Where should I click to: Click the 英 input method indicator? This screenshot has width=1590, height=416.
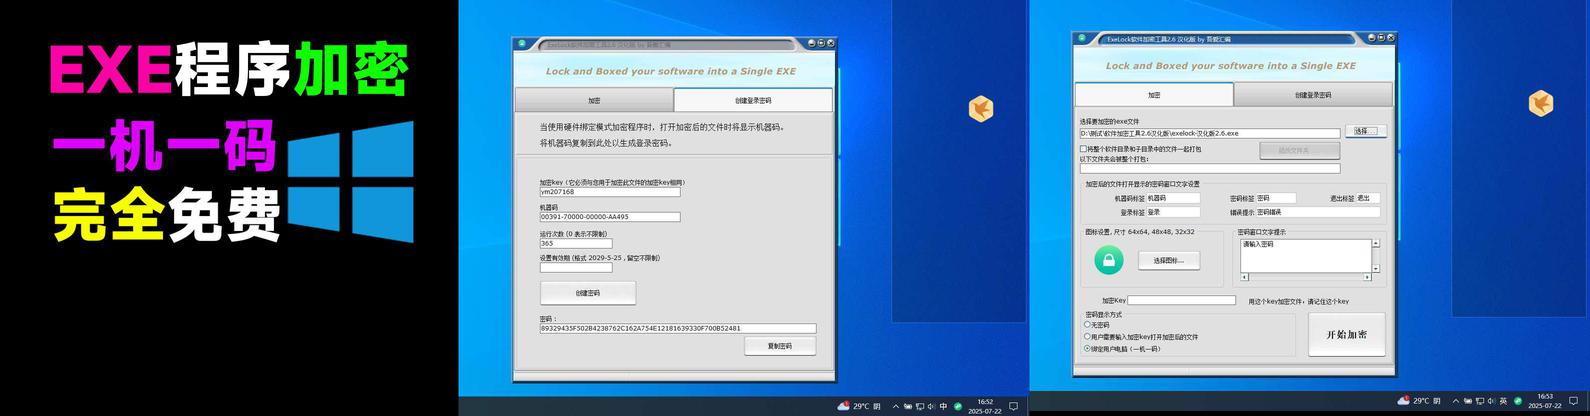tap(1503, 401)
